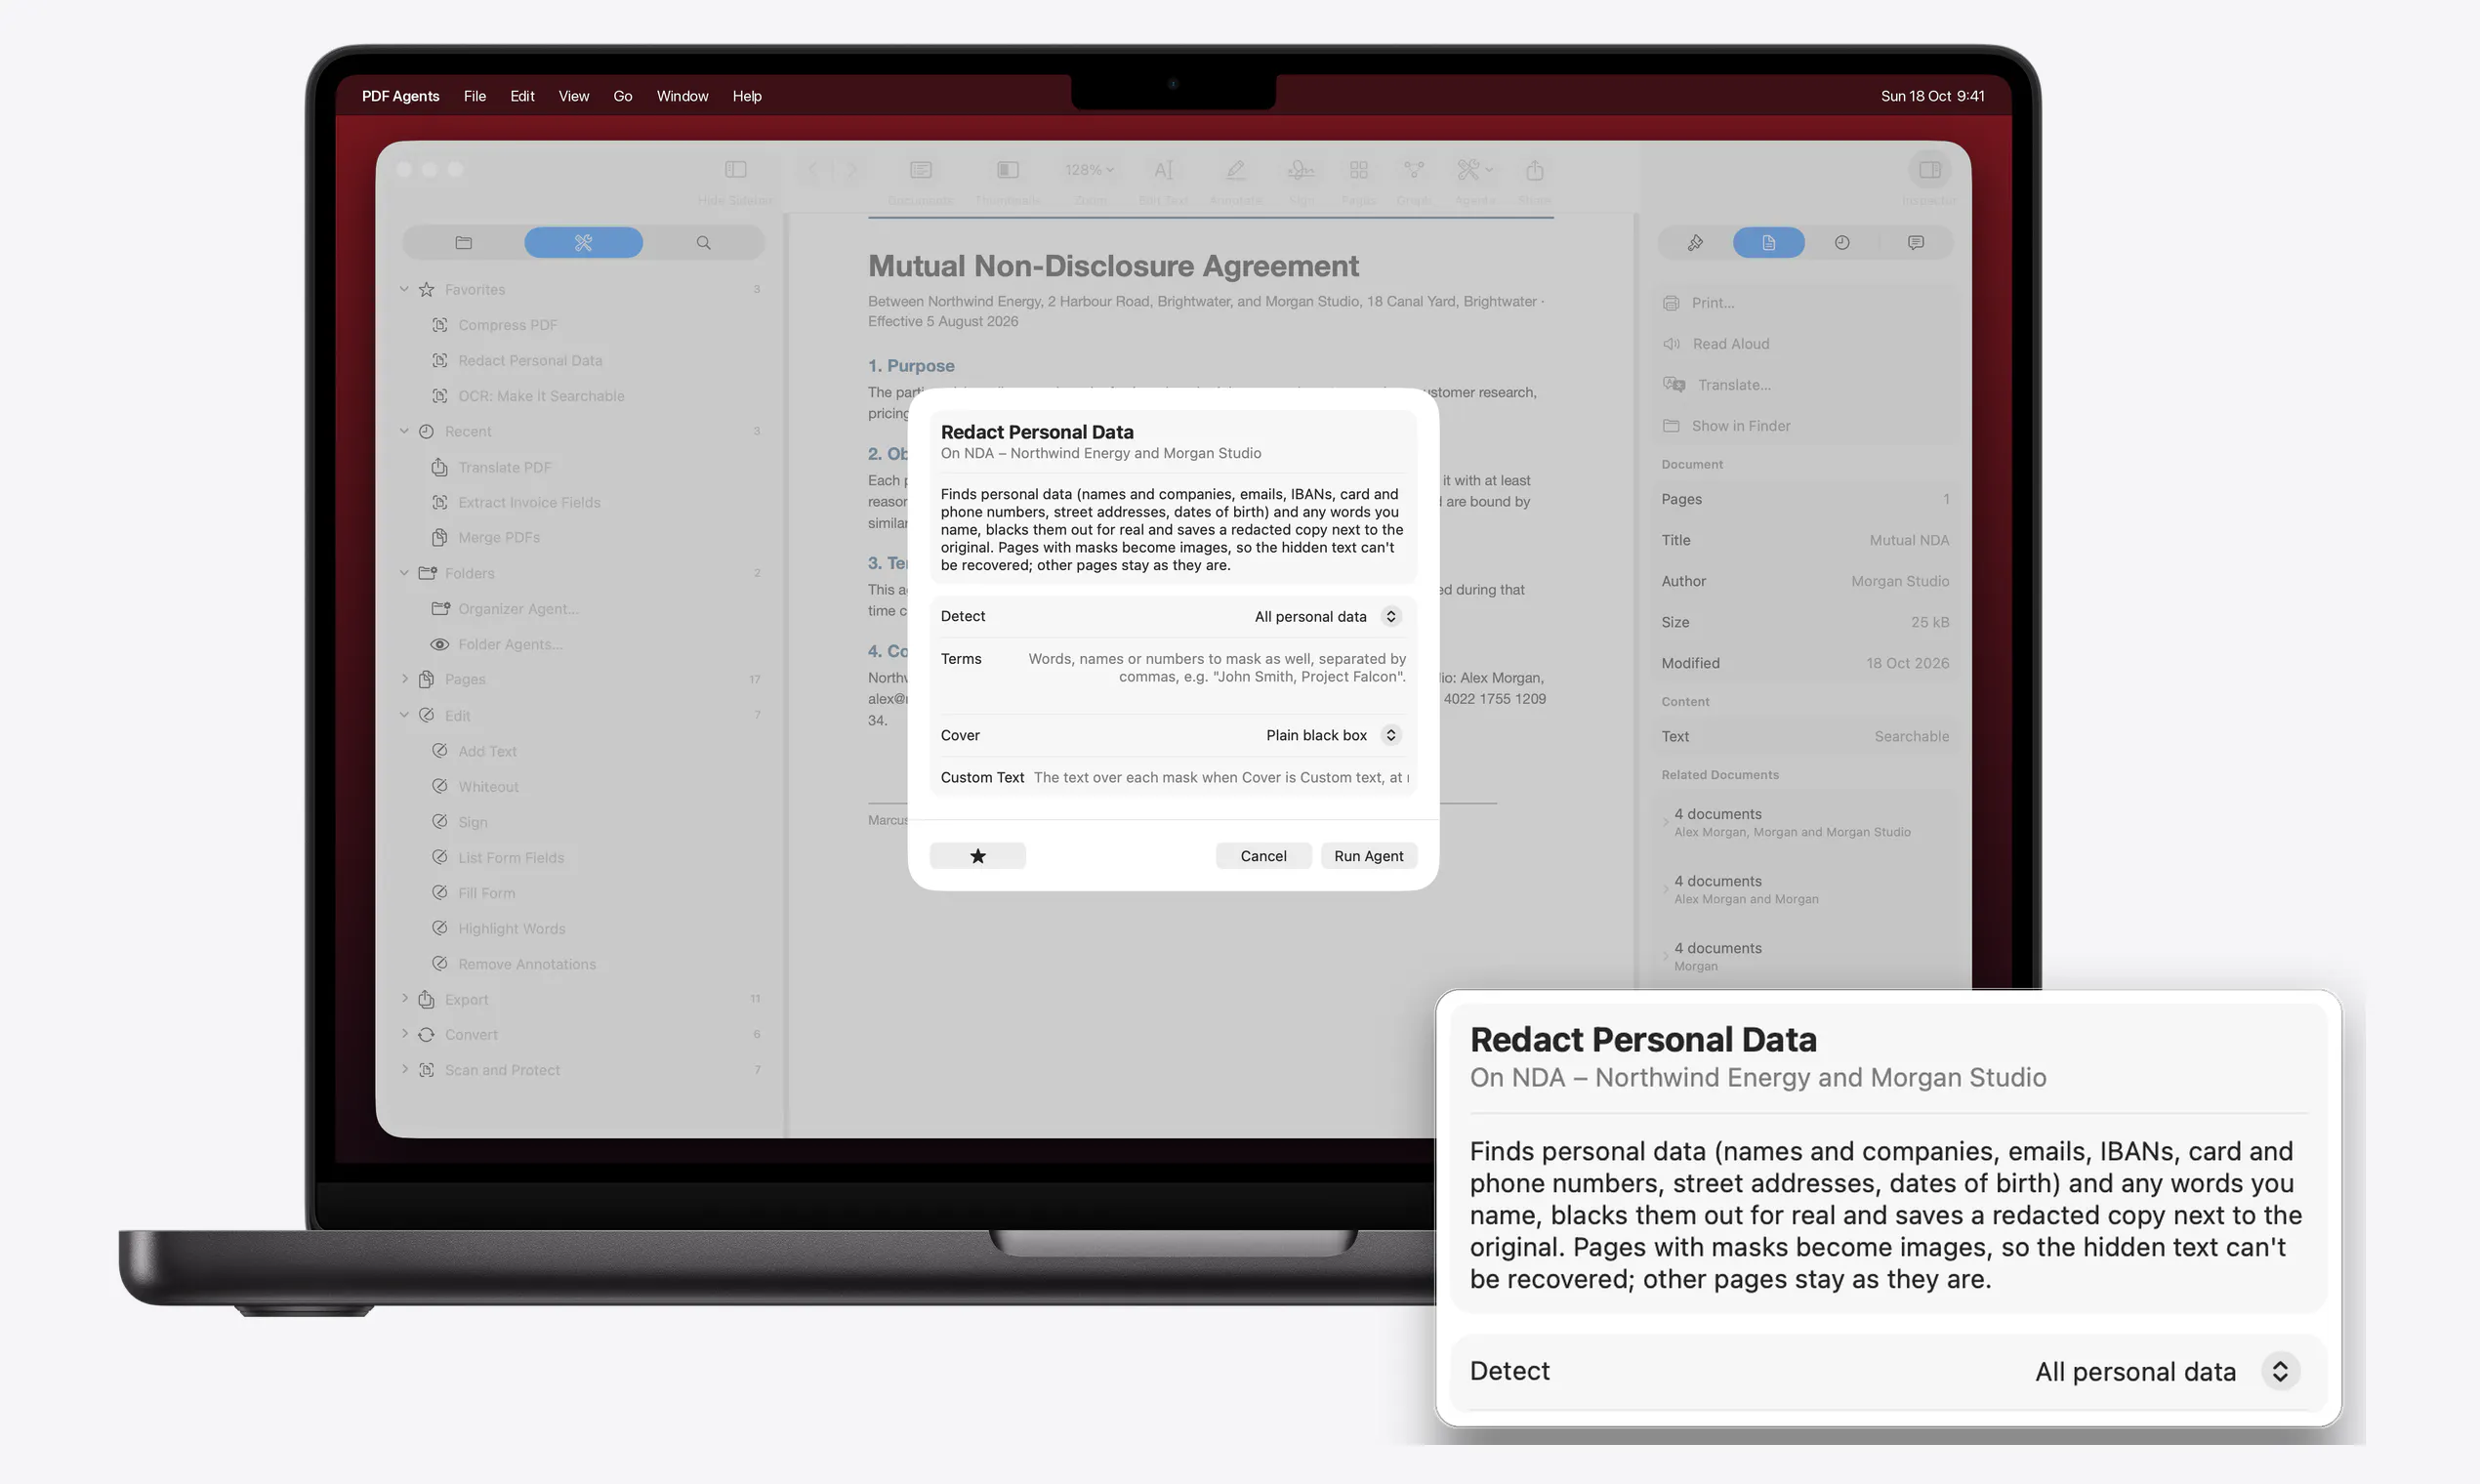Open the Pages grid toolbar icon

click(1358, 170)
